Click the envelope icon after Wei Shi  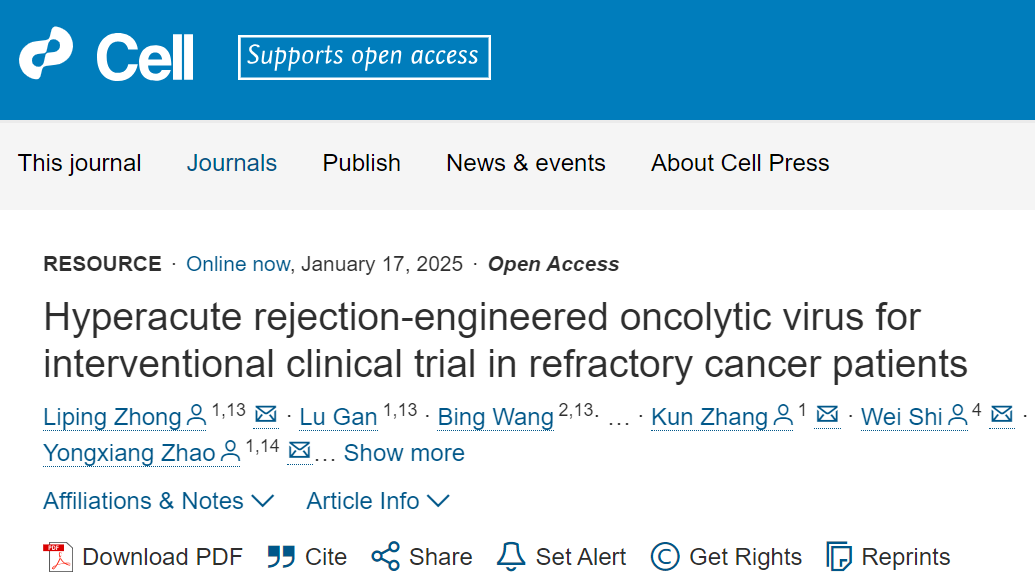pyautogui.click(x=1001, y=415)
